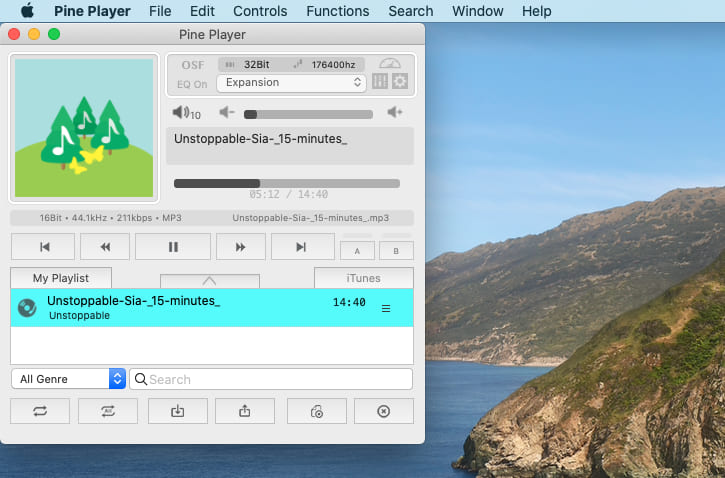Rewind the current track
The width and height of the screenshot is (725, 478).
point(105,247)
